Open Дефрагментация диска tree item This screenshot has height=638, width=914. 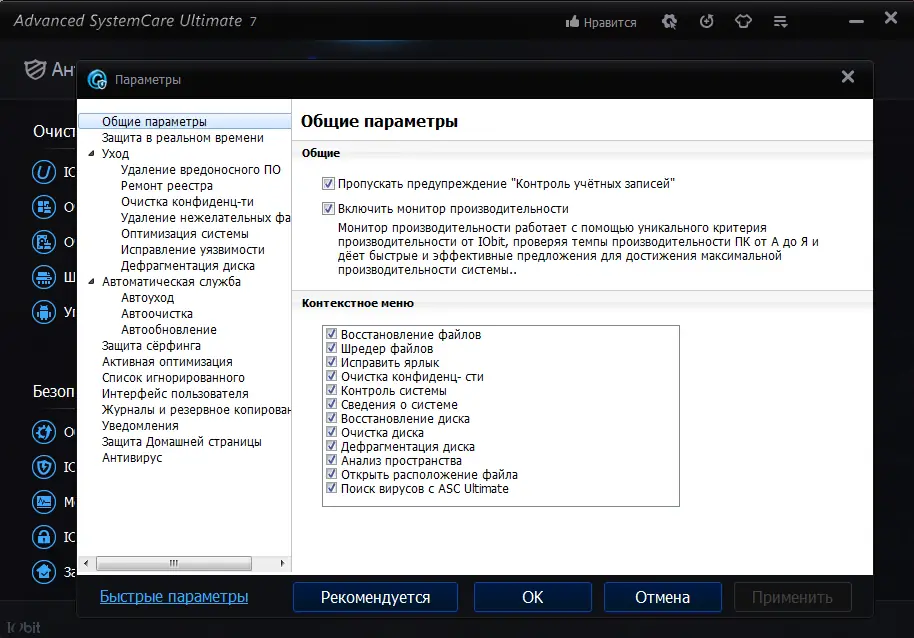pos(188,266)
